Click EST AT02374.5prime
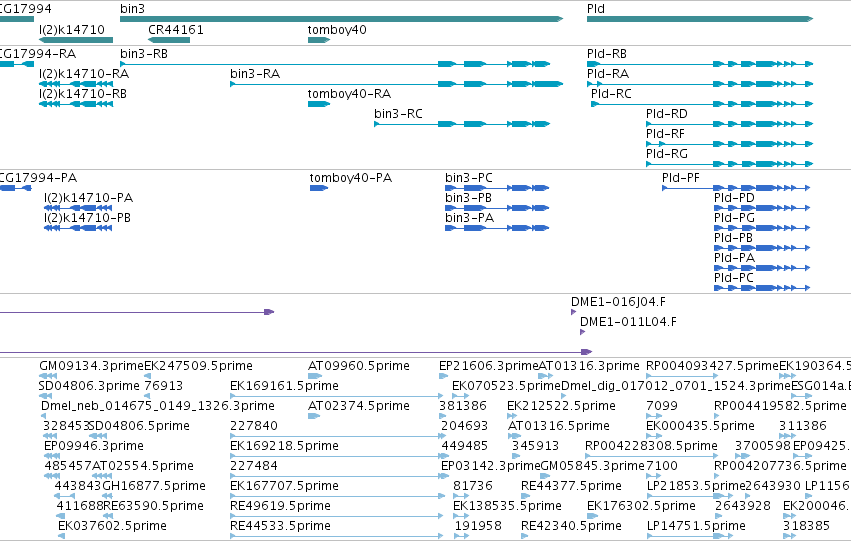851x541 pixels. click(x=314, y=416)
